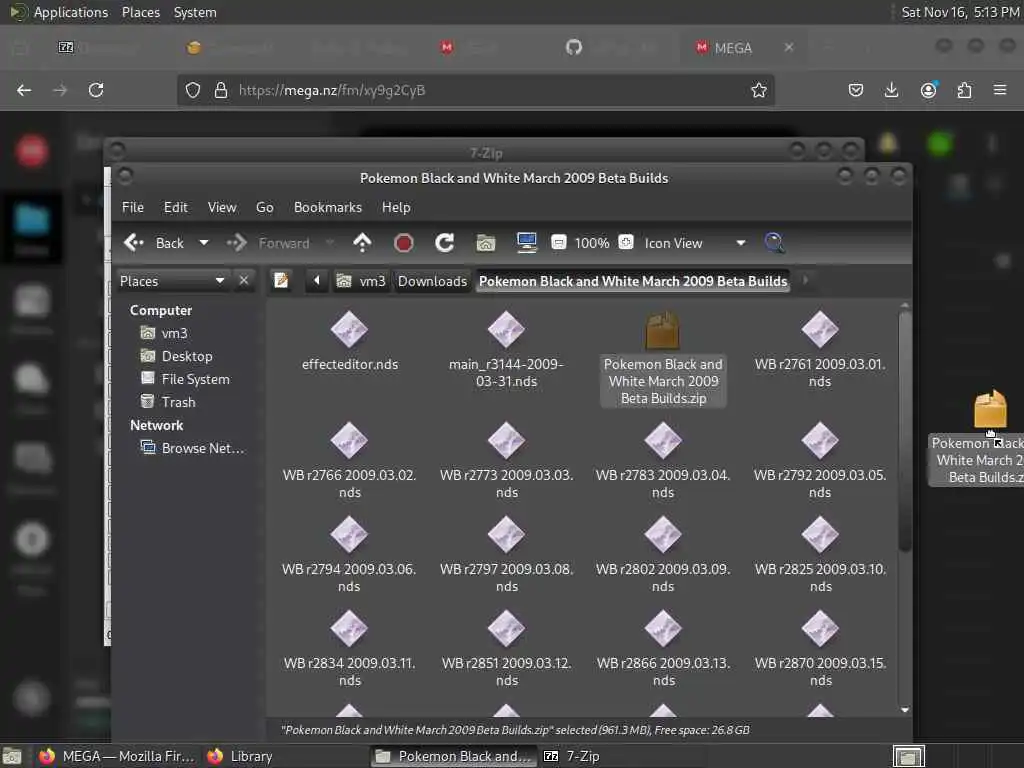Click the Downloads breadcrumb button
Image resolution: width=1024 pixels, height=768 pixels.
pos(432,281)
